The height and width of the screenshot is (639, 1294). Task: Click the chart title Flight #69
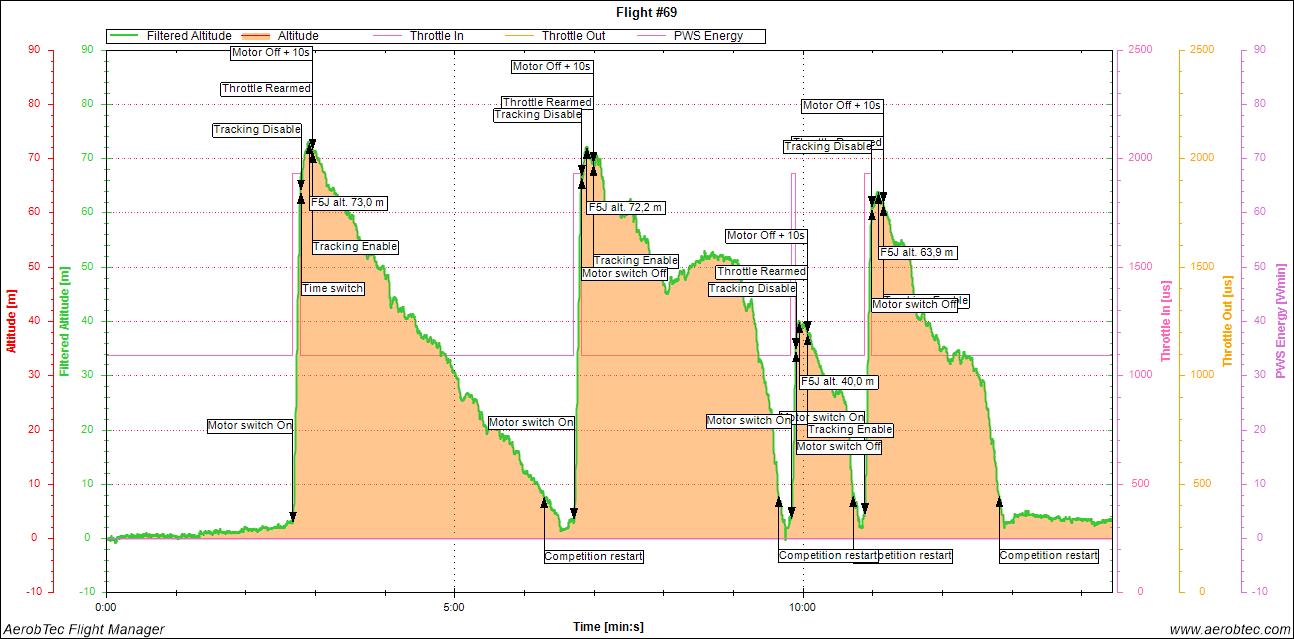pyautogui.click(x=646, y=12)
